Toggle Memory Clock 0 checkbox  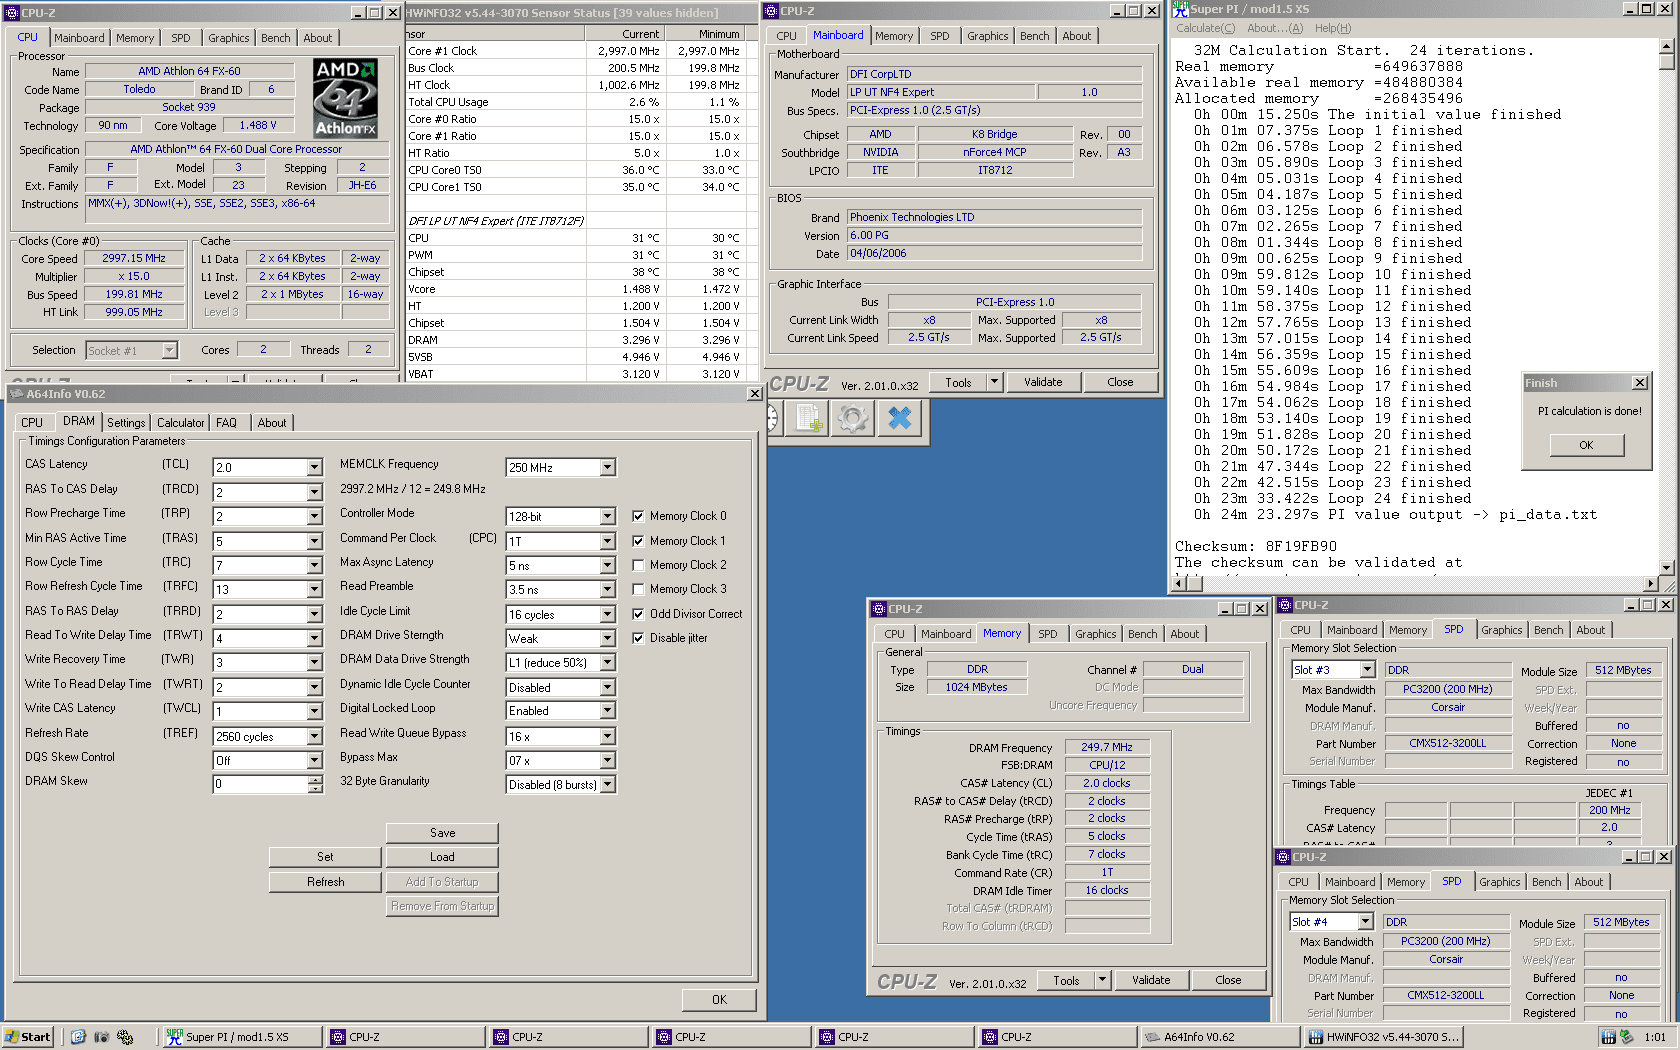pyautogui.click(x=638, y=516)
